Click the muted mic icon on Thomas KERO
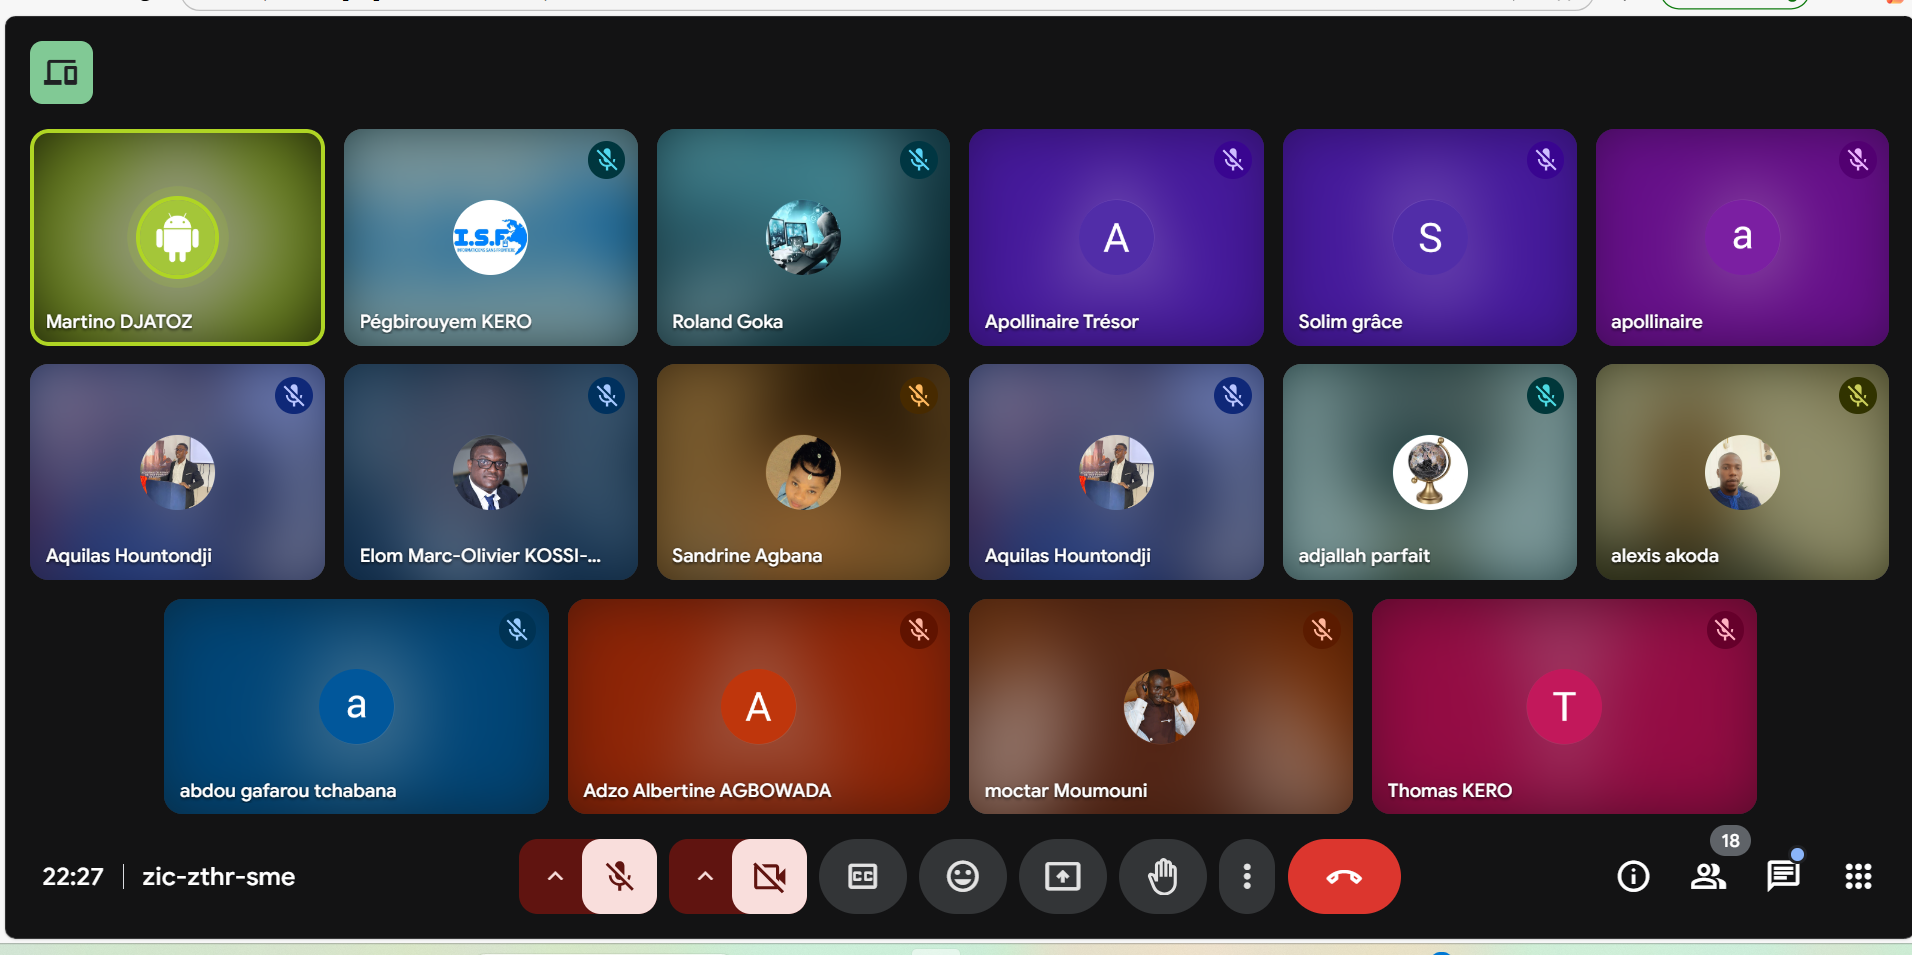 click(x=1725, y=630)
